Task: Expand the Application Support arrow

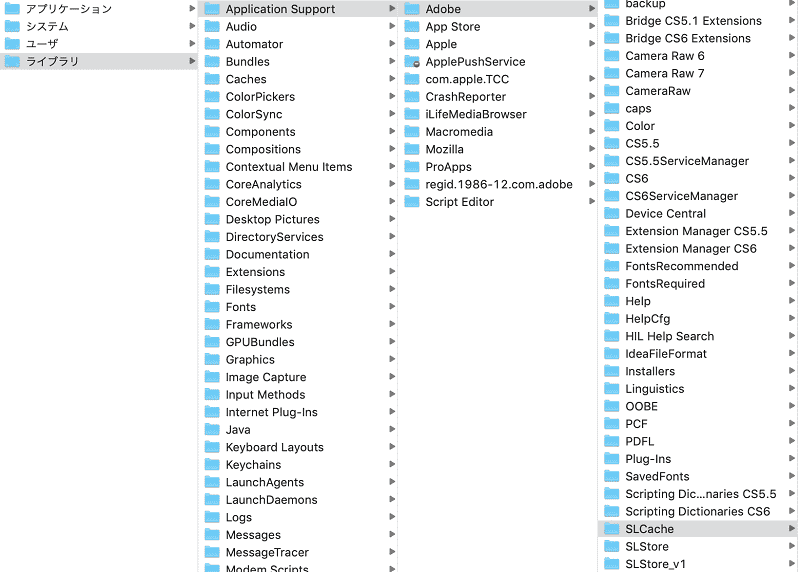Action: click(x=392, y=9)
